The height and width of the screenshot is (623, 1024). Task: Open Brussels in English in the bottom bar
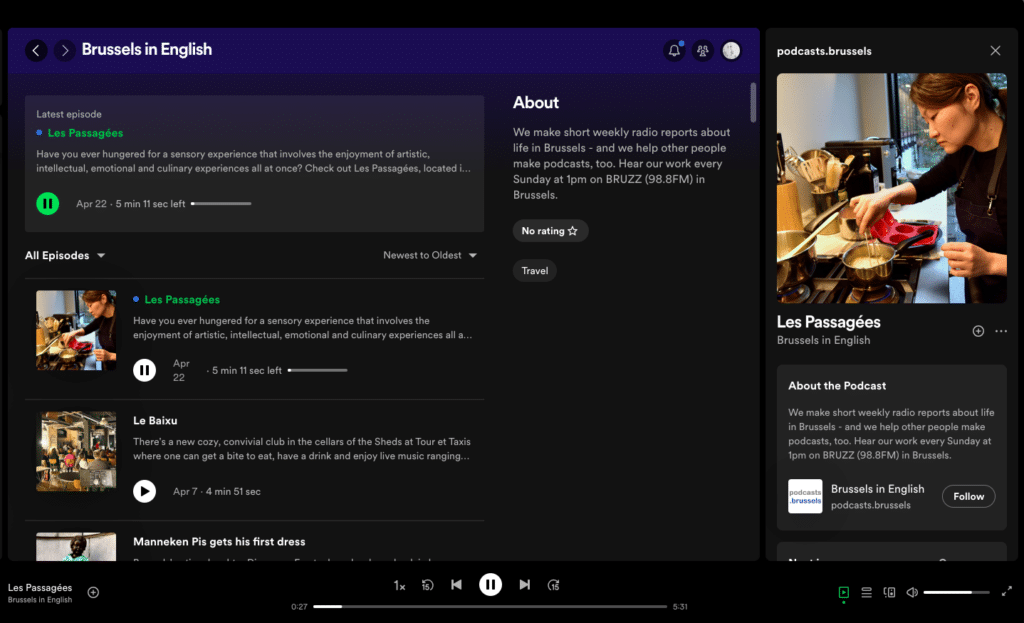tap(40, 599)
